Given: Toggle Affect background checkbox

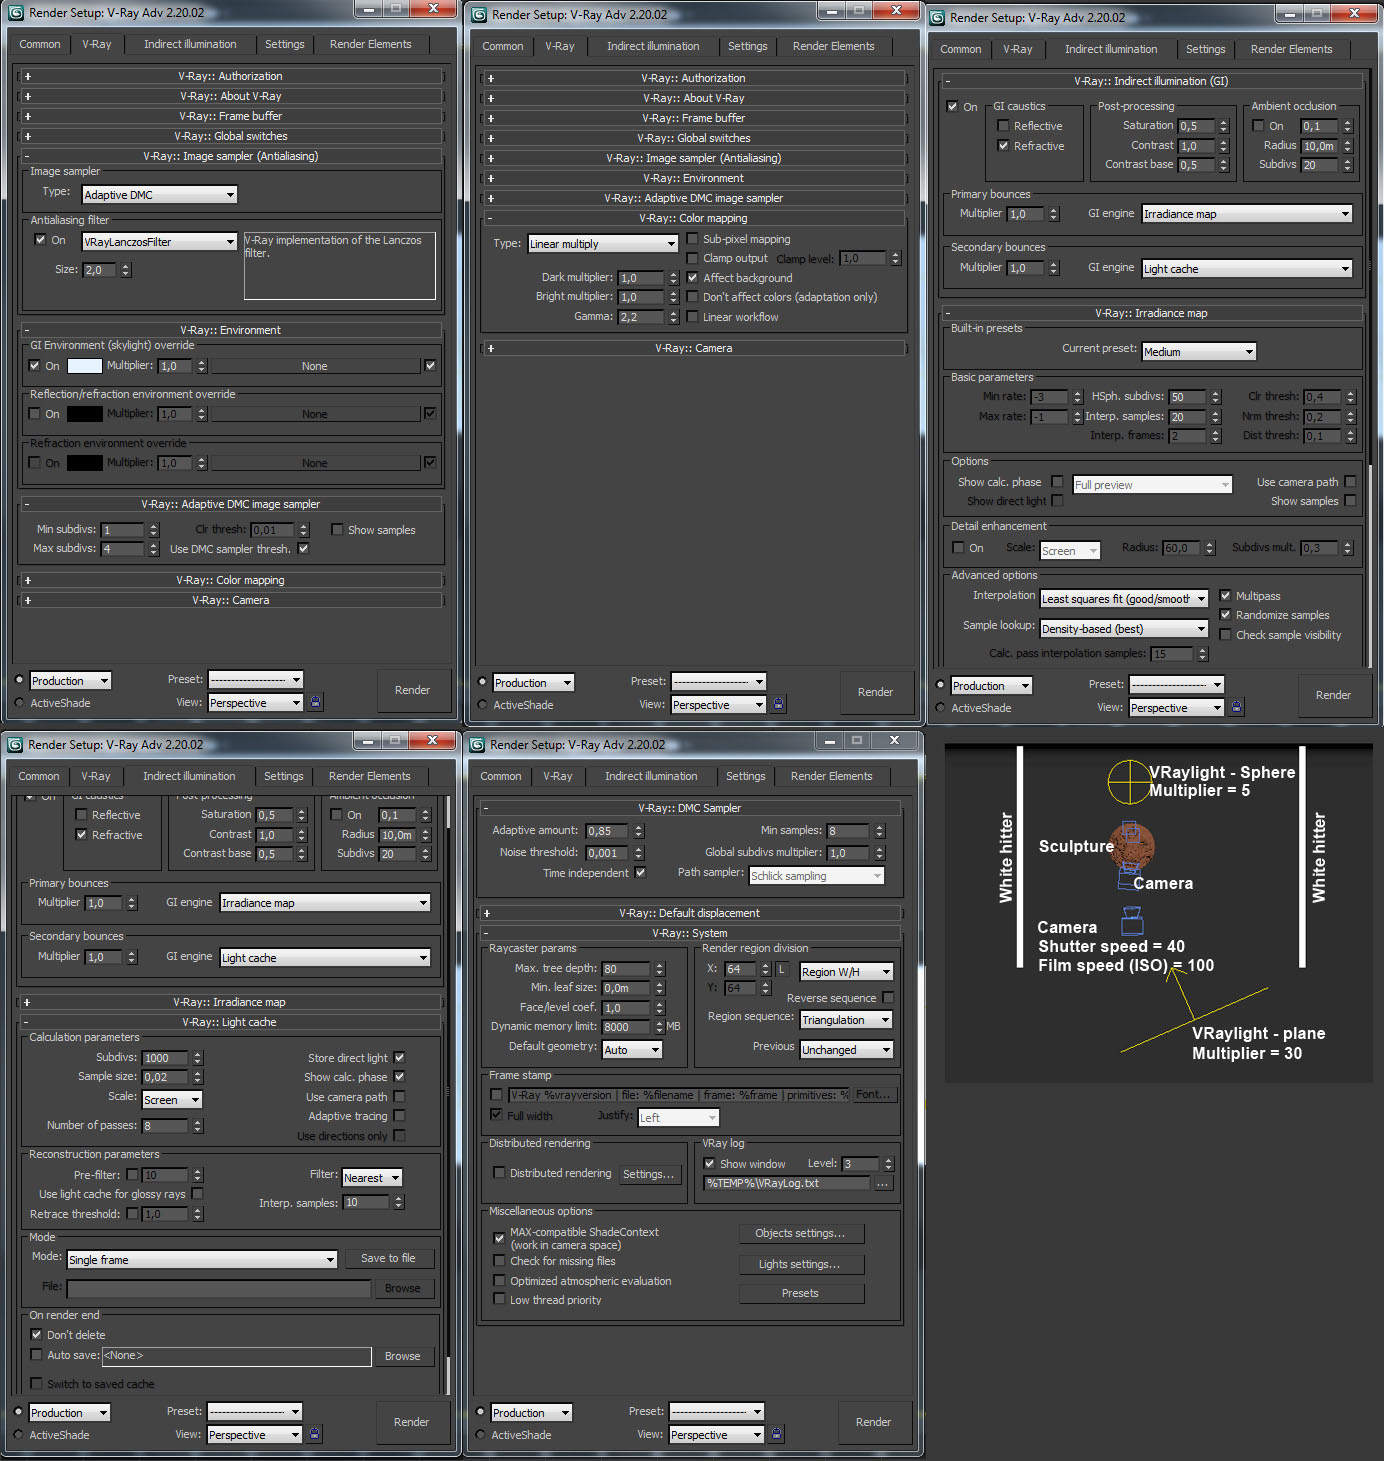Looking at the screenshot, I should pos(692,278).
